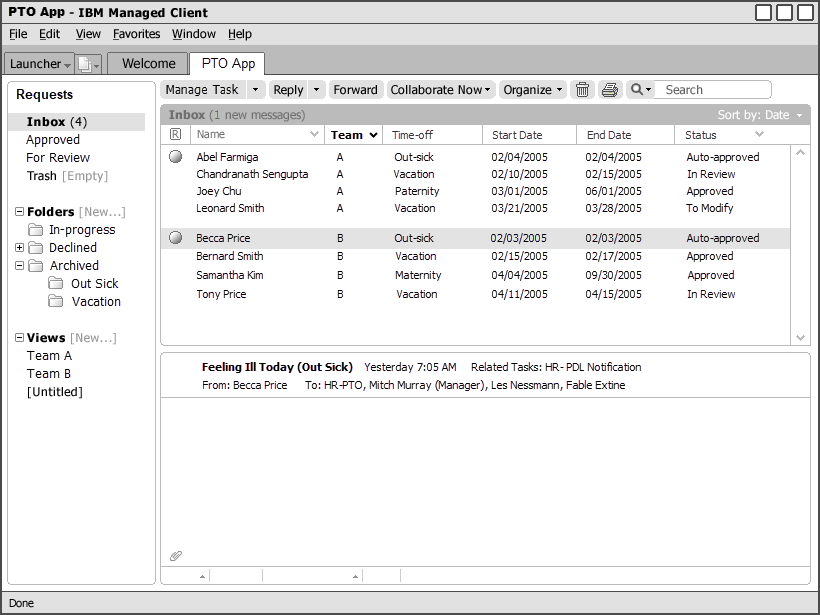Select the Samantha Kim row
The image size is (820, 615).
point(475,275)
